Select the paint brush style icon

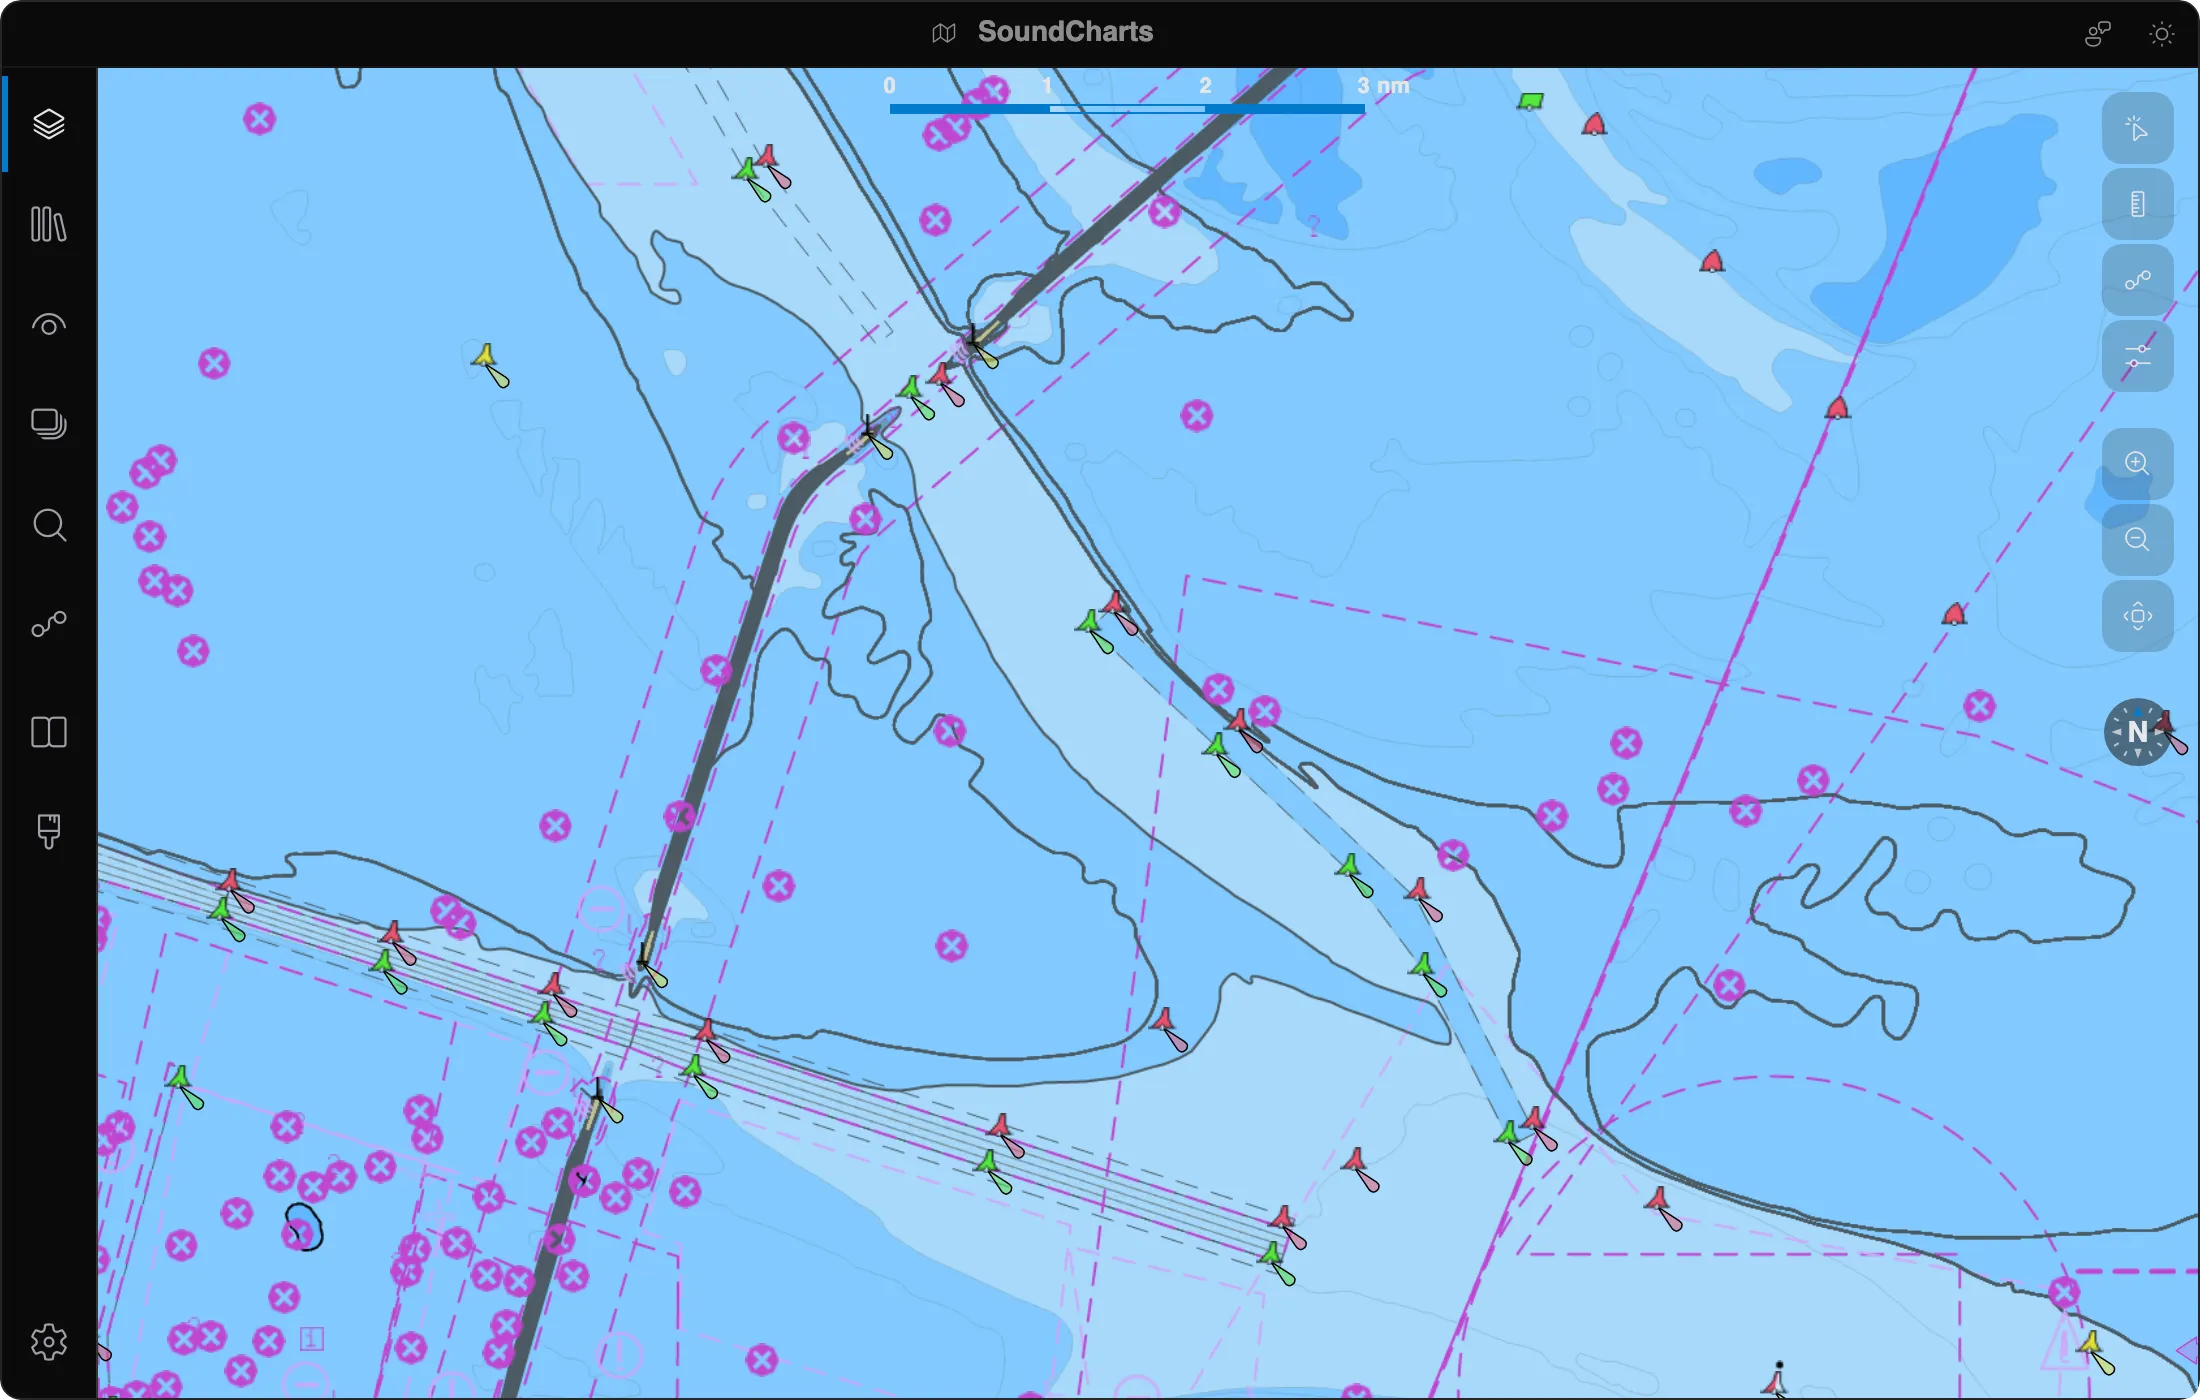point(49,831)
